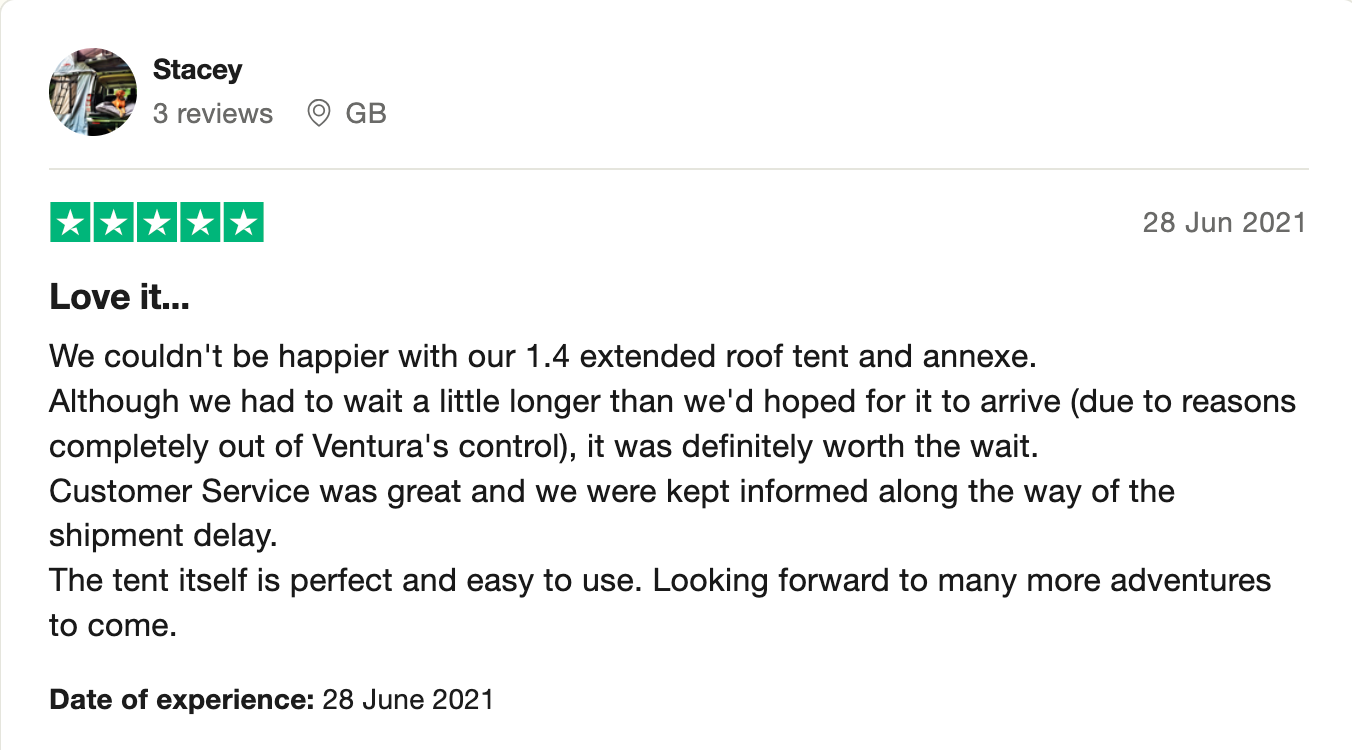Viewport: 1352px width, 750px height.
Task: Select the fourth green rating star
Action: [x=200, y=223]
